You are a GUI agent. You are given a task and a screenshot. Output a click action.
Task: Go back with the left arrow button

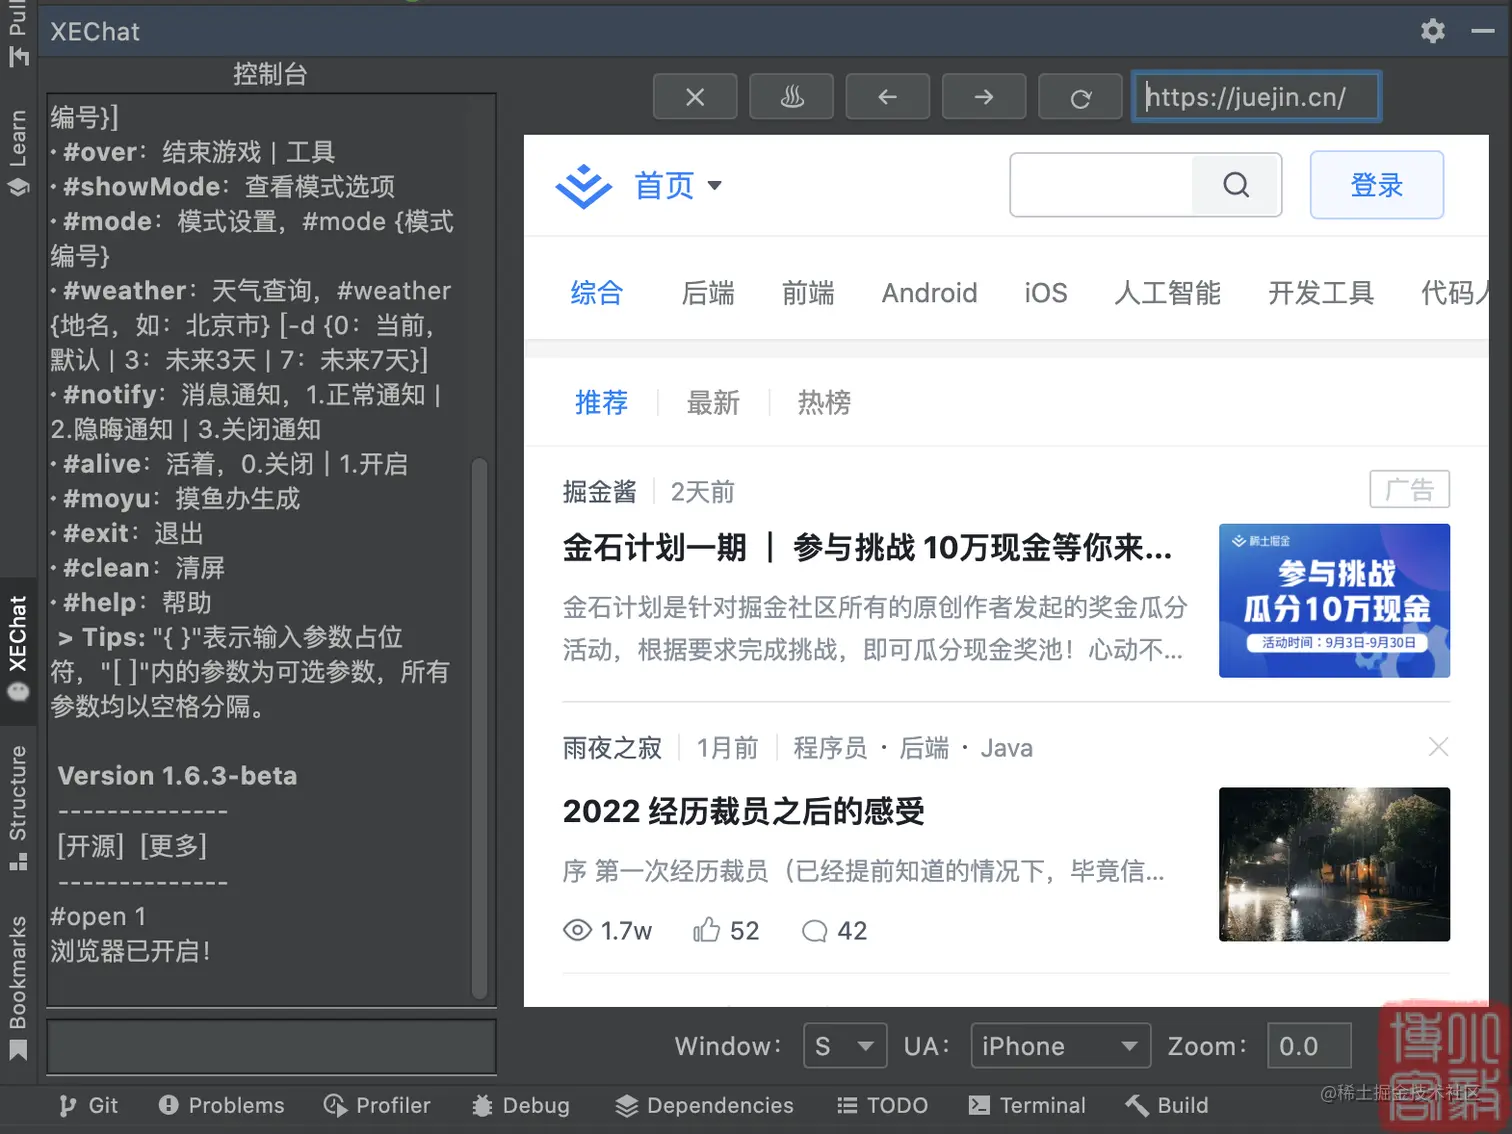(887, 97)
